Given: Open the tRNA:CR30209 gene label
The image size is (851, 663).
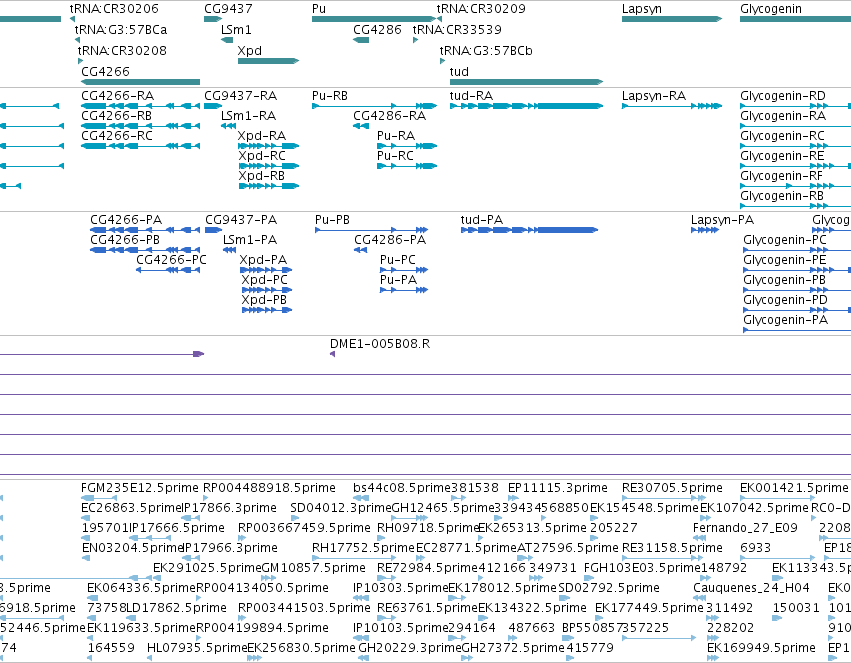Looking at the screenshot, I should (x=481, y=9).
